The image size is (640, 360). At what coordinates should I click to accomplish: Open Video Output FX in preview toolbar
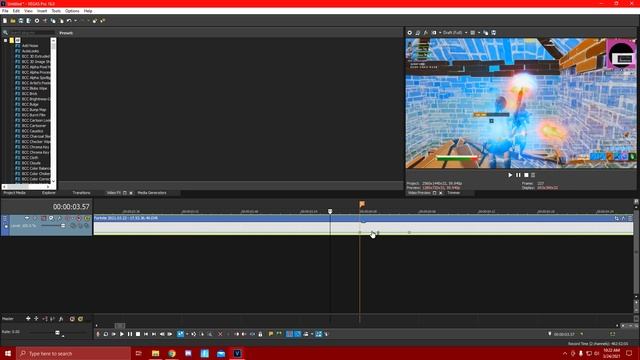coord(426,33)
